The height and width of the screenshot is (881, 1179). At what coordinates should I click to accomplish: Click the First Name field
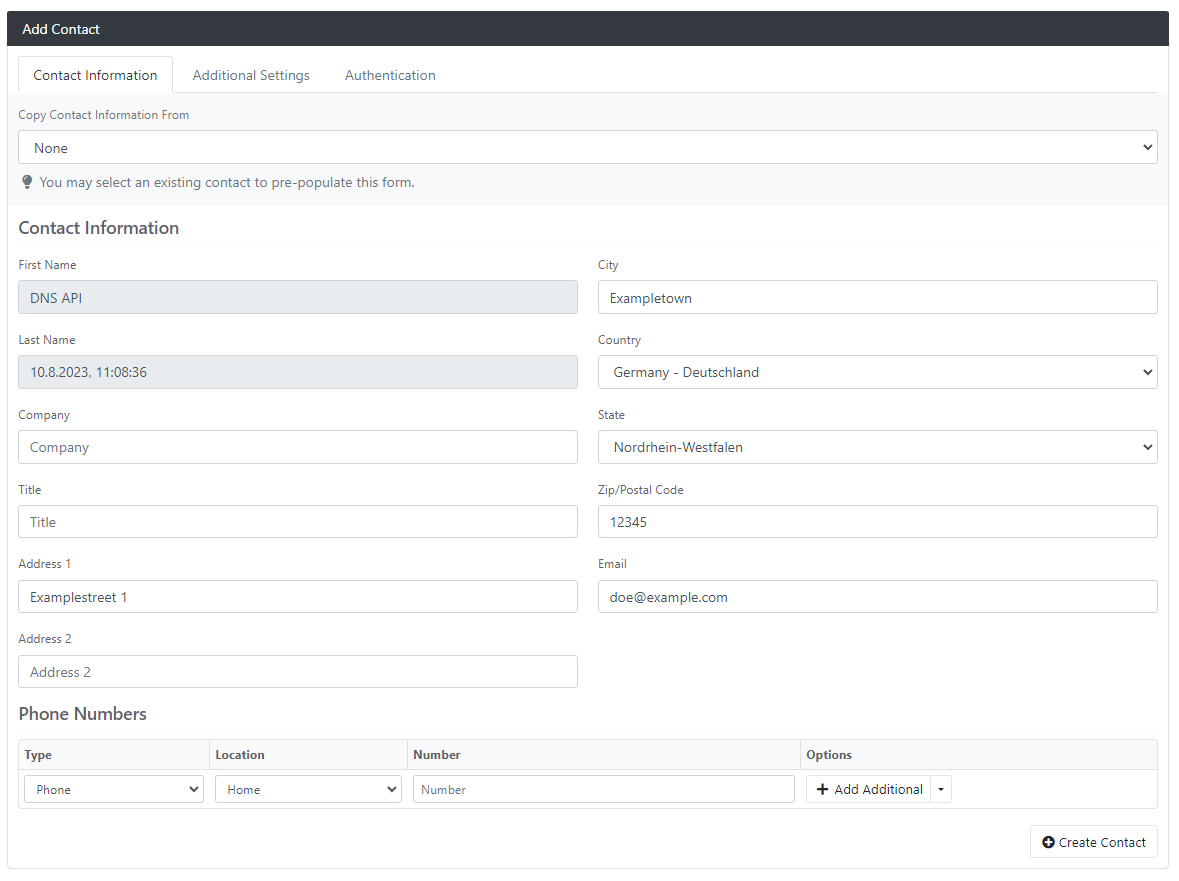coord(298,297)
